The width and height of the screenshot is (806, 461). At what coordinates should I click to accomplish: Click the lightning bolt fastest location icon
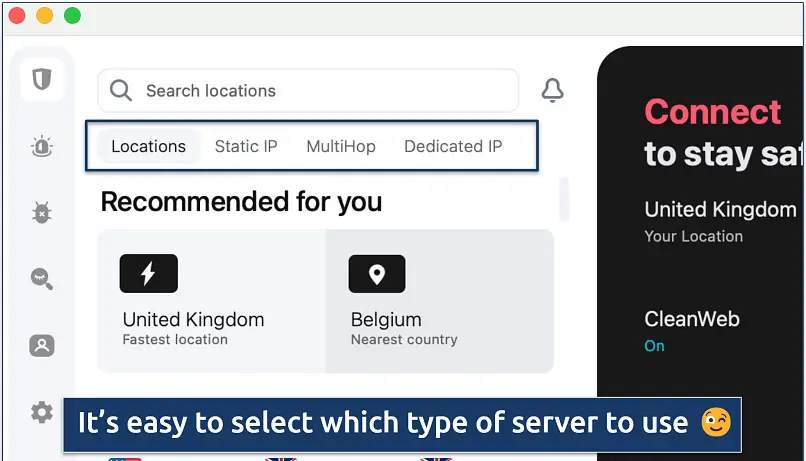149,273
